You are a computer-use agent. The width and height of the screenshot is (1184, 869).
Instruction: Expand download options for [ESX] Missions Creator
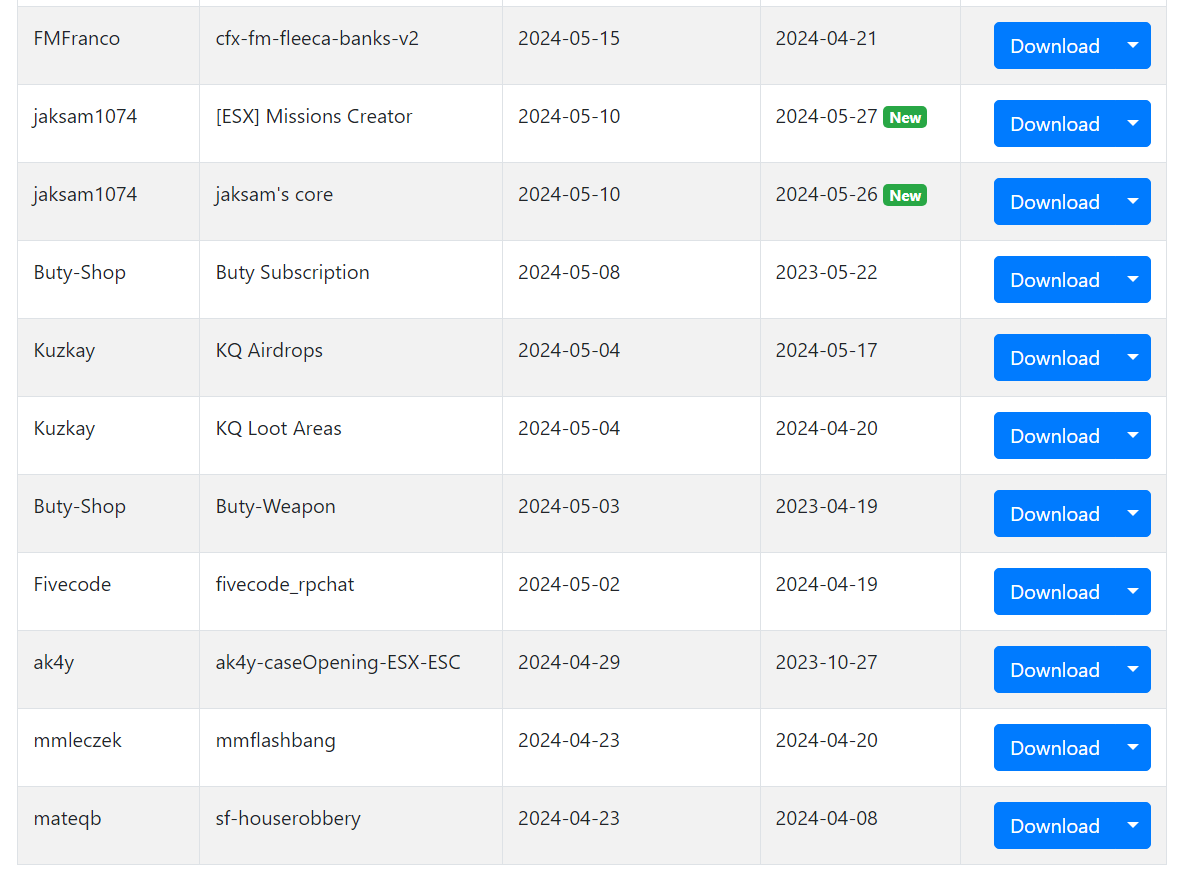1133,124
